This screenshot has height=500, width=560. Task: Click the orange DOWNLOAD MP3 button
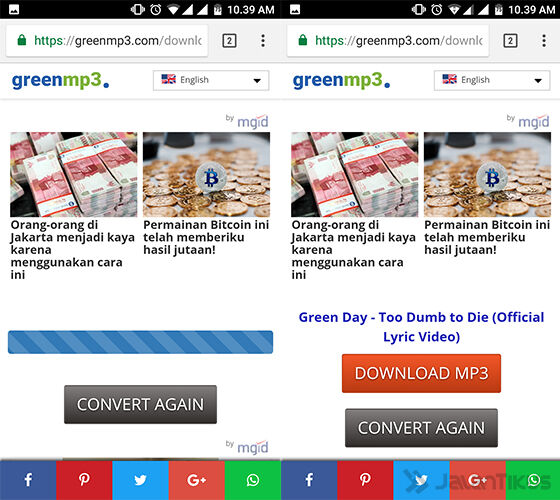(421, 373)
